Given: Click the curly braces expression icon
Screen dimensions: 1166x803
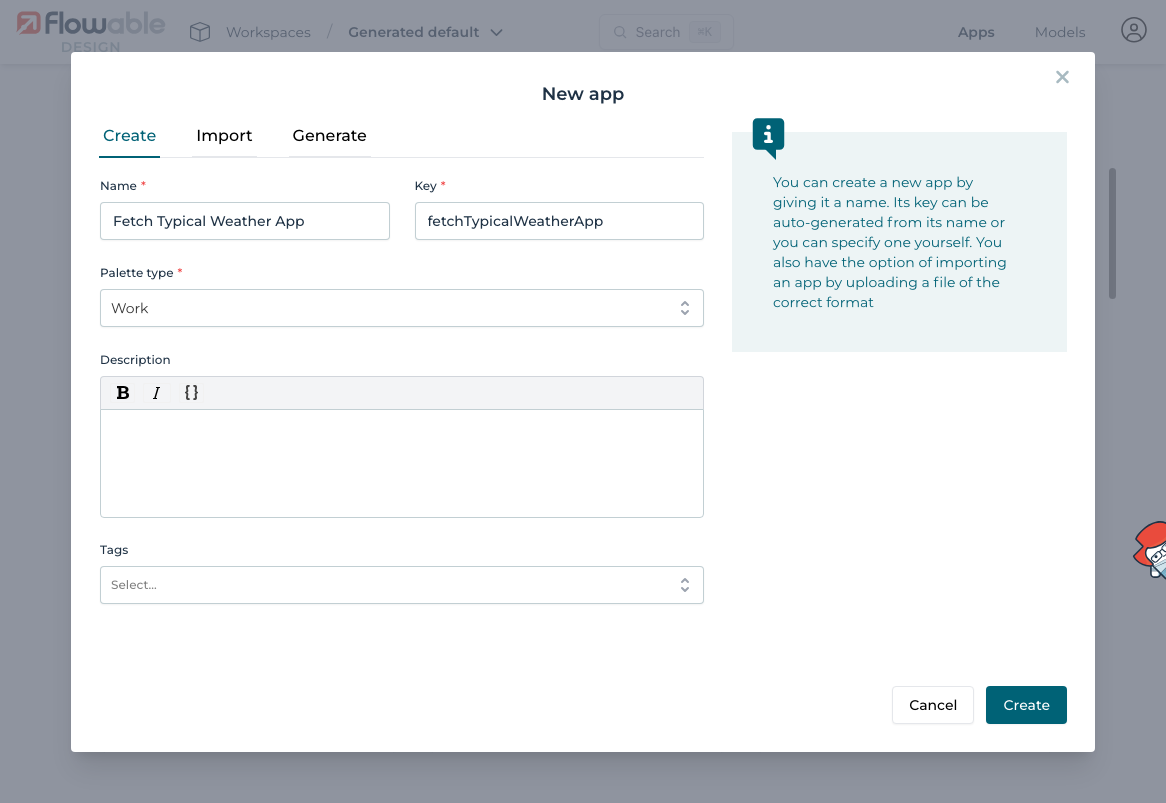Looking at the screenshot, I should click(191, 392).
